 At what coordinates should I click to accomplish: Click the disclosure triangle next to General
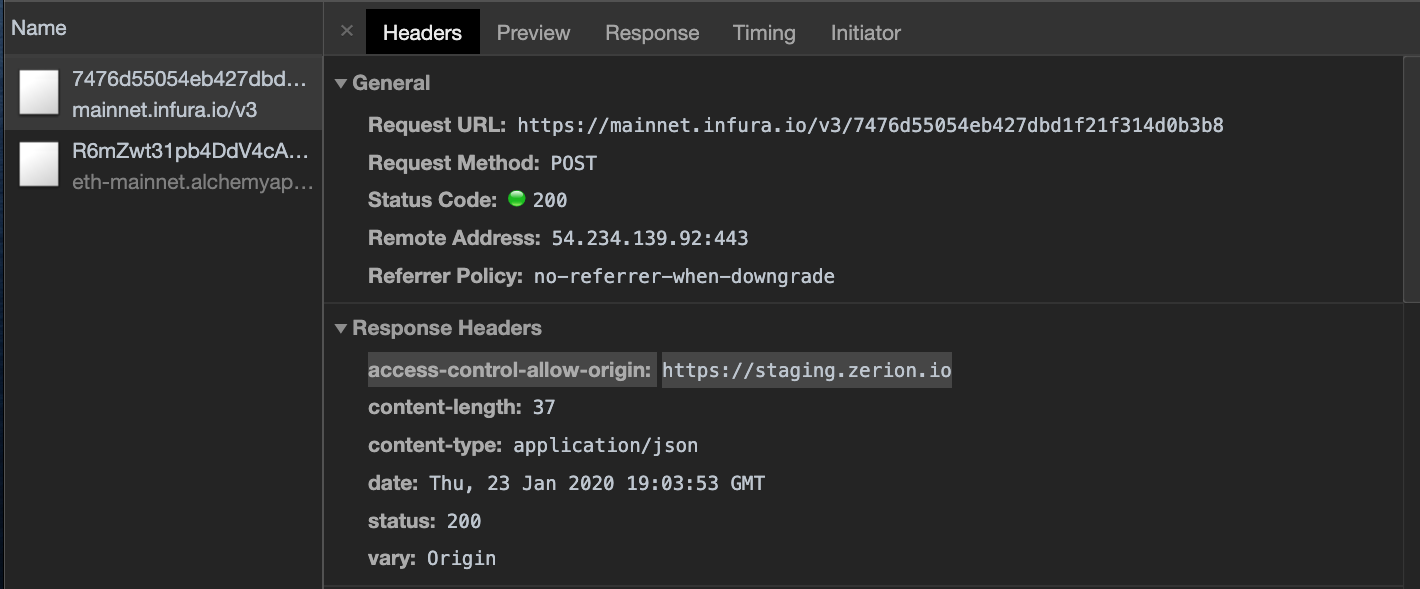[340, 83]
